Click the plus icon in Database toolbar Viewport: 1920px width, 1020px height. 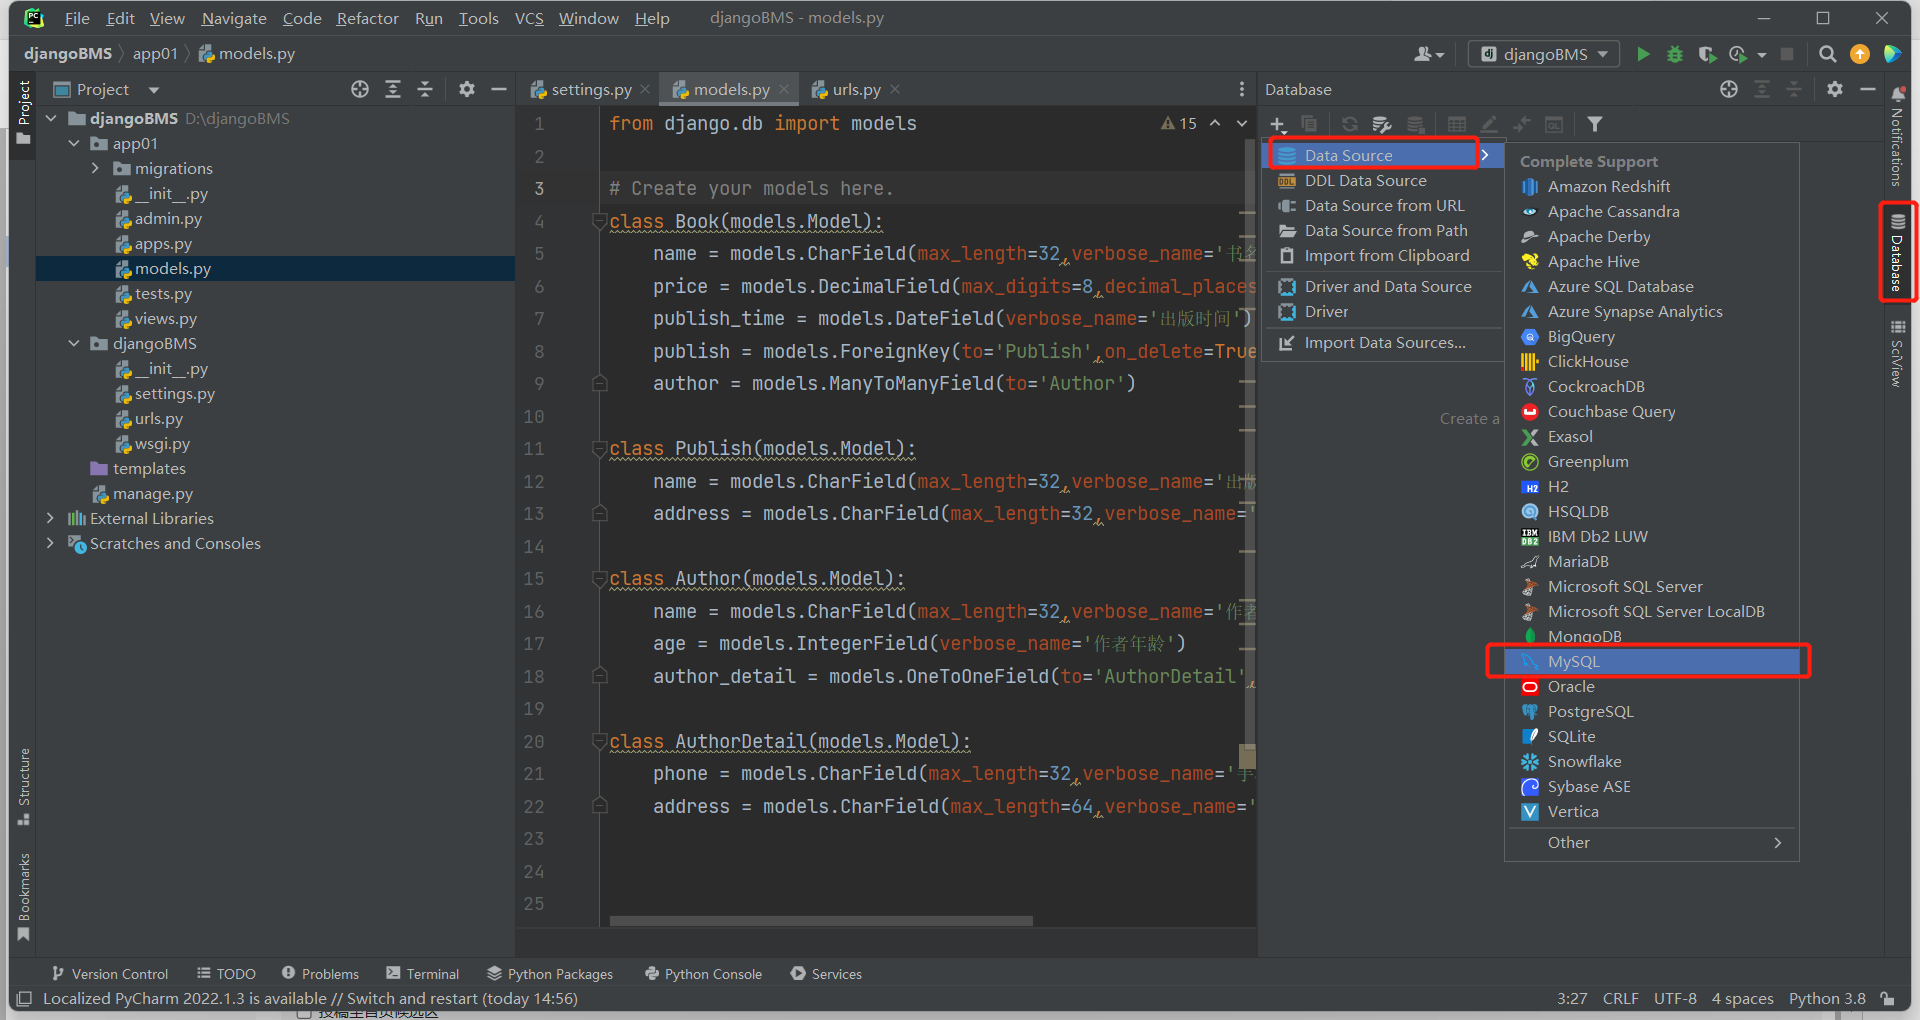pyautogui.click(x=1277, y=124)
